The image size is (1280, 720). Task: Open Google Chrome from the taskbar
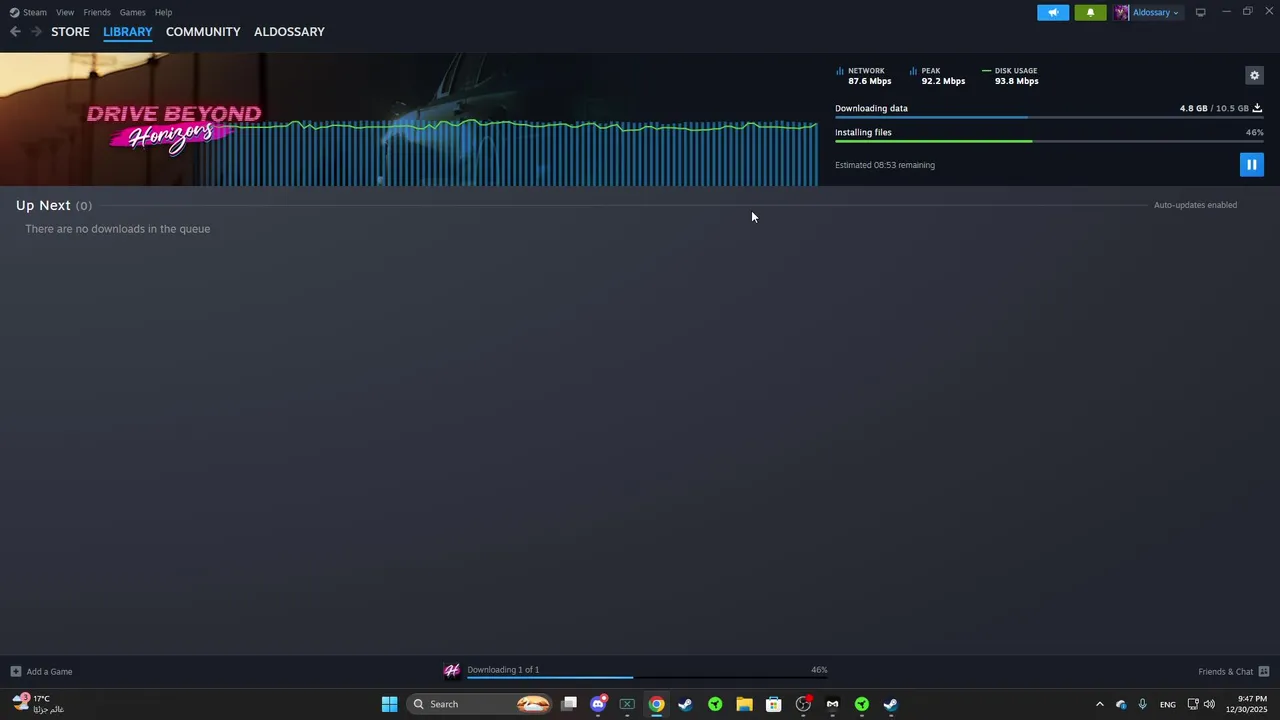point(656,704)
